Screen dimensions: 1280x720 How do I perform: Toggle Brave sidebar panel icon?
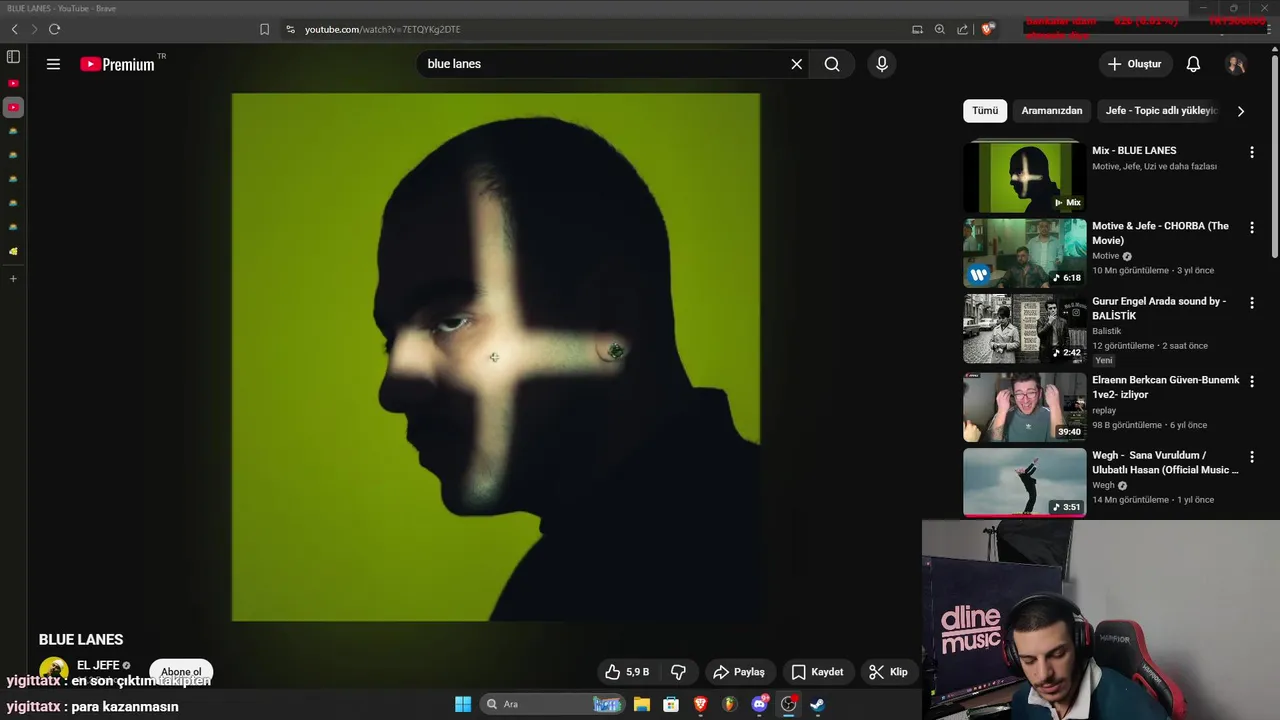[13, 57]
